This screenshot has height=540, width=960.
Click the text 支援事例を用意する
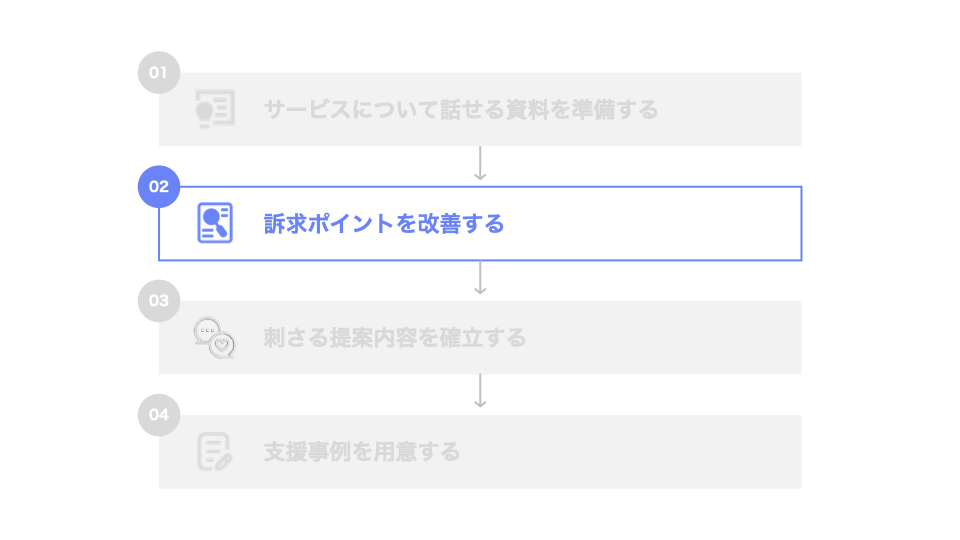coord(362,452)
